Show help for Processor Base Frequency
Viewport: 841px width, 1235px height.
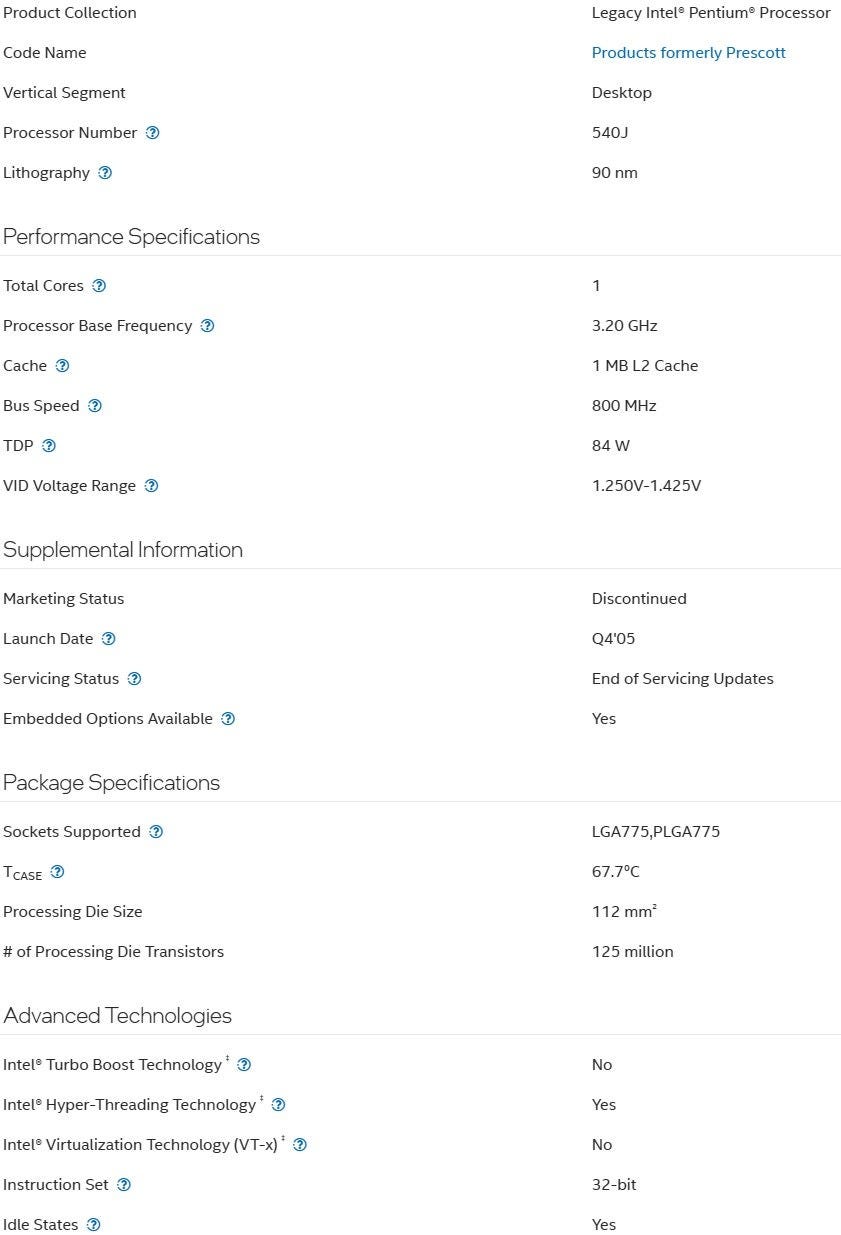click(x=207, y=326)
